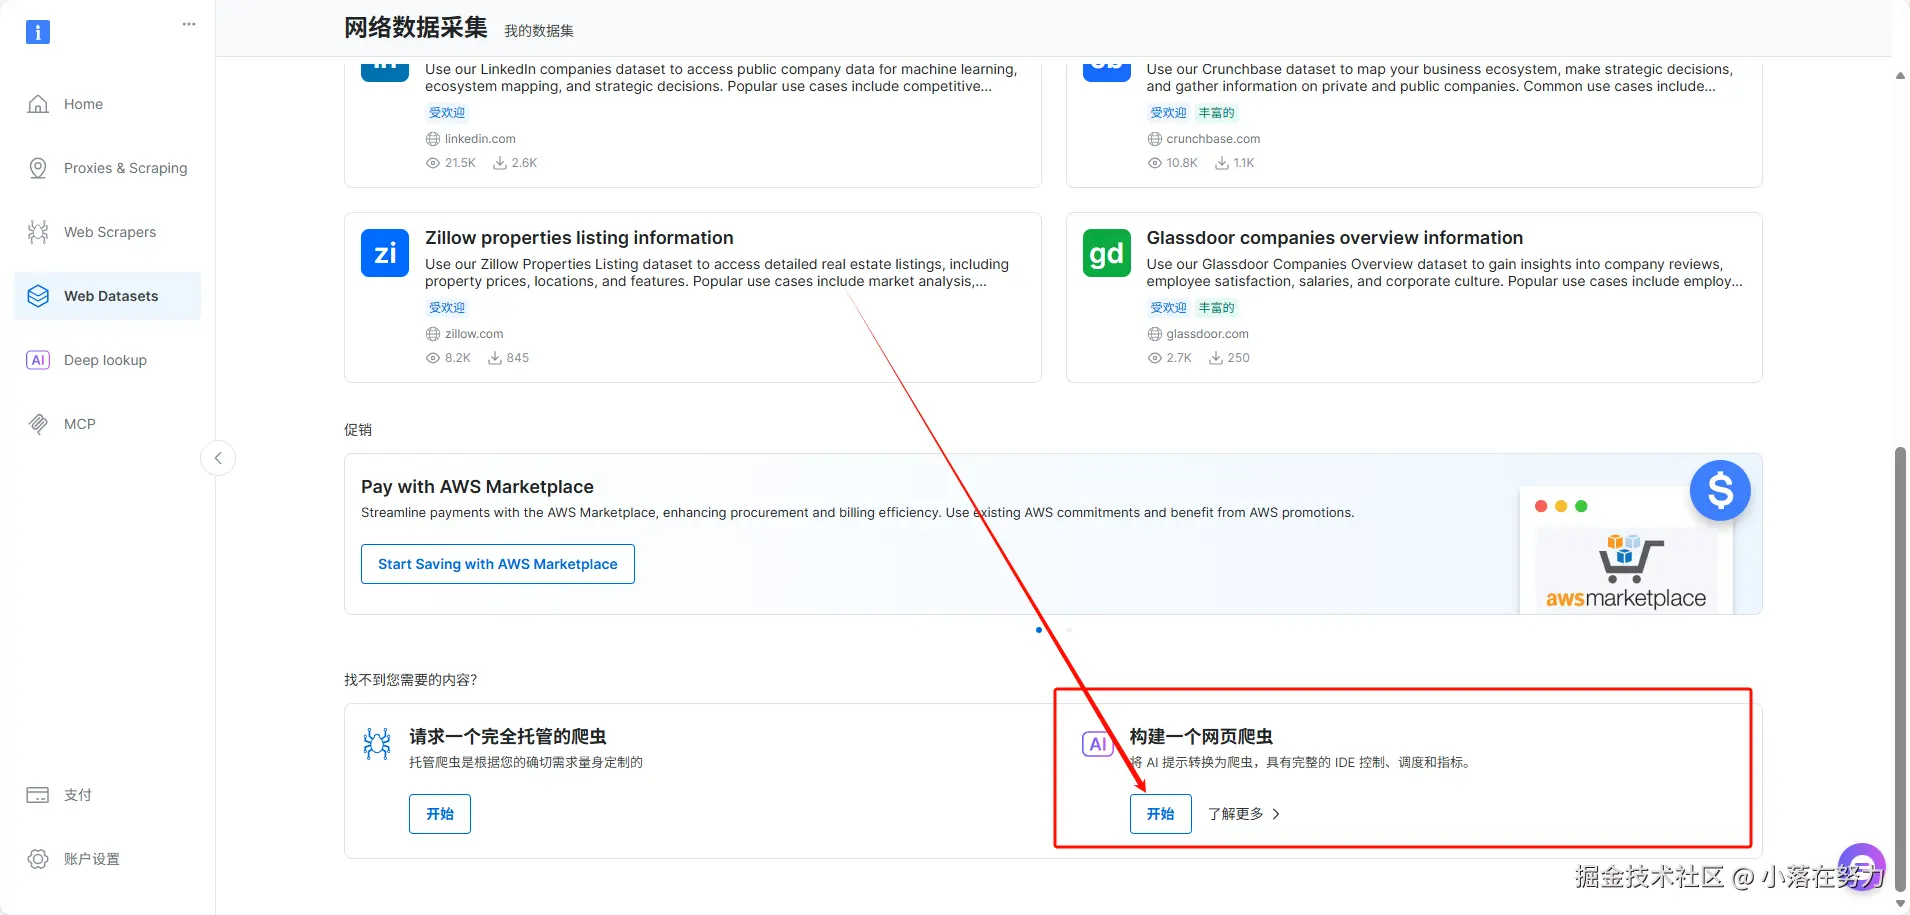Open Web Scrapers menu item
This screenshot has width=1910, height=915.
click(x=108, y=232)
